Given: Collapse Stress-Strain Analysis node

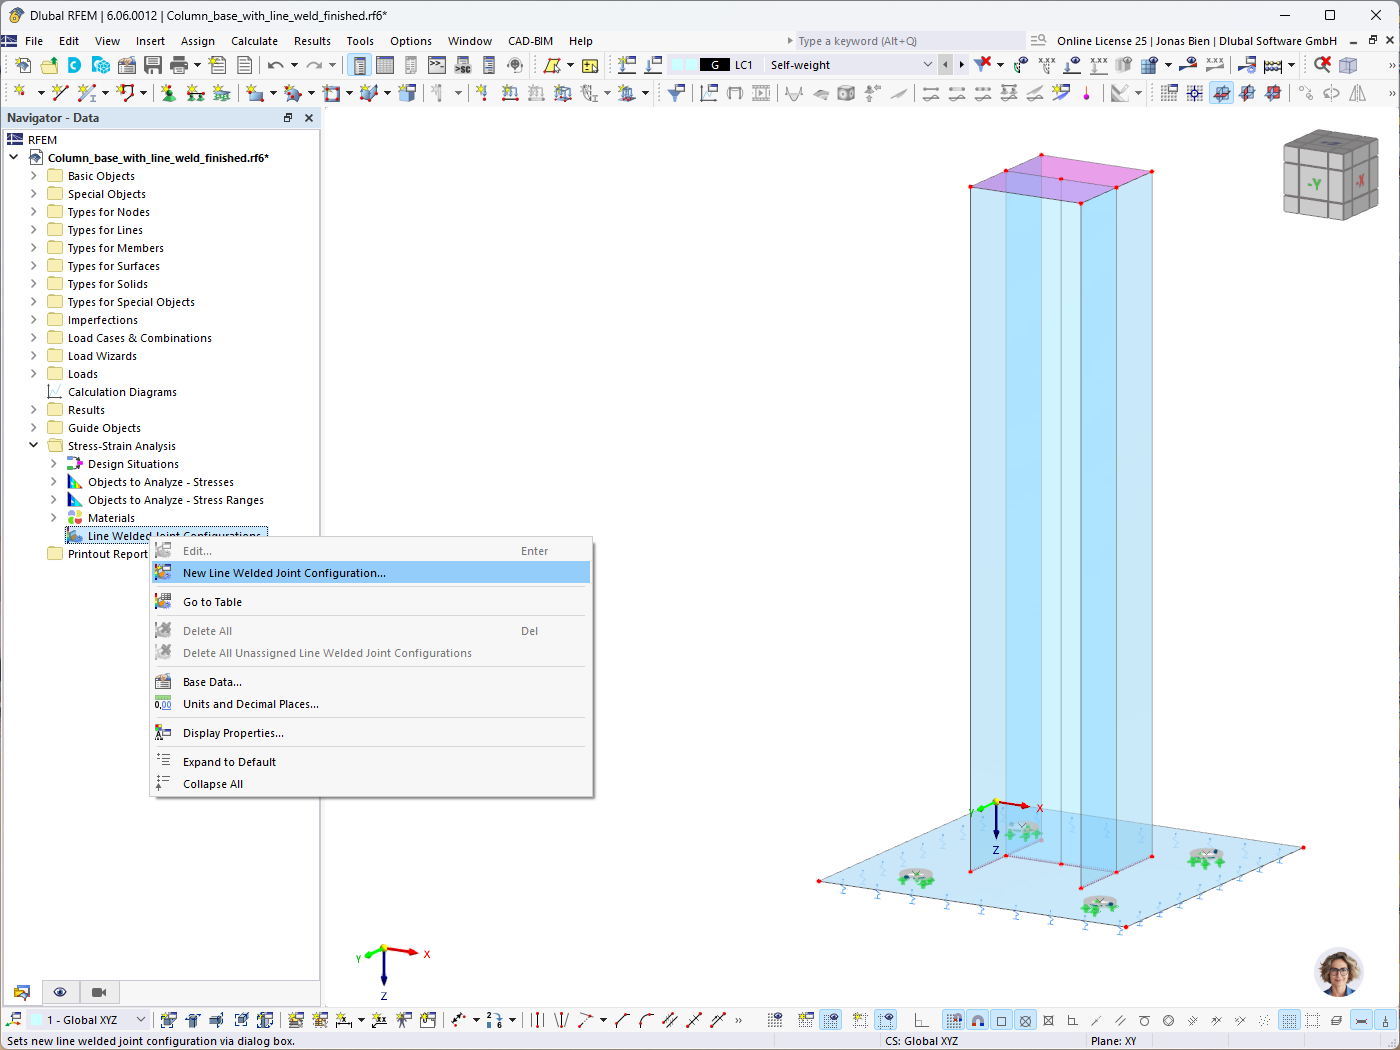Looking at the screenshot, I should click(x=34, y=446).
